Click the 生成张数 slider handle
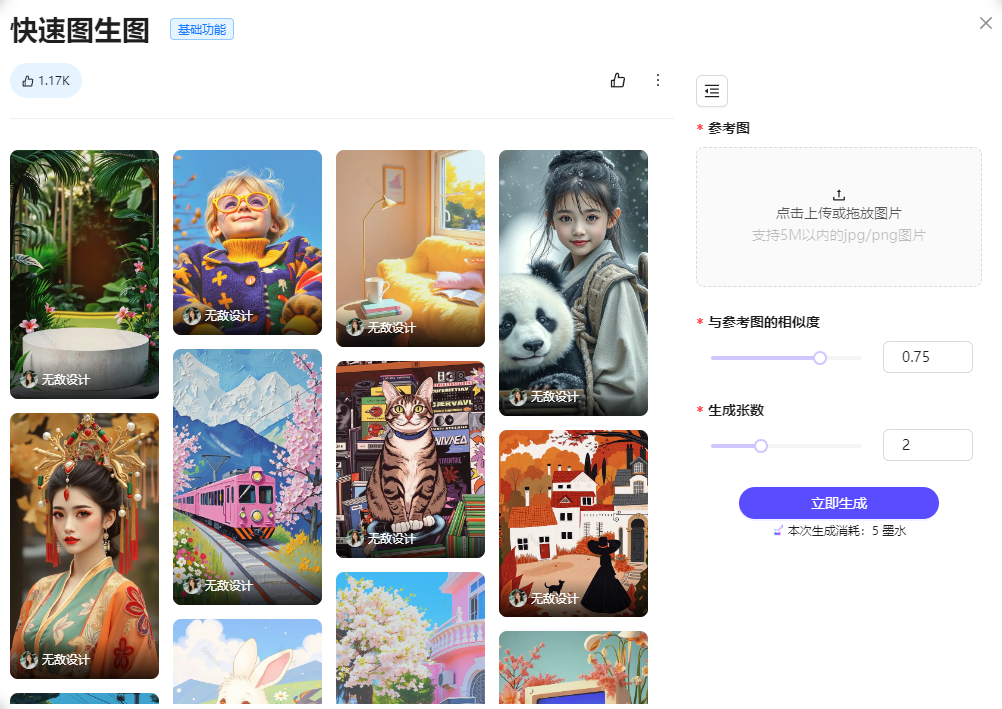The height and width of the screenshot is (709, 1002). 760,446
